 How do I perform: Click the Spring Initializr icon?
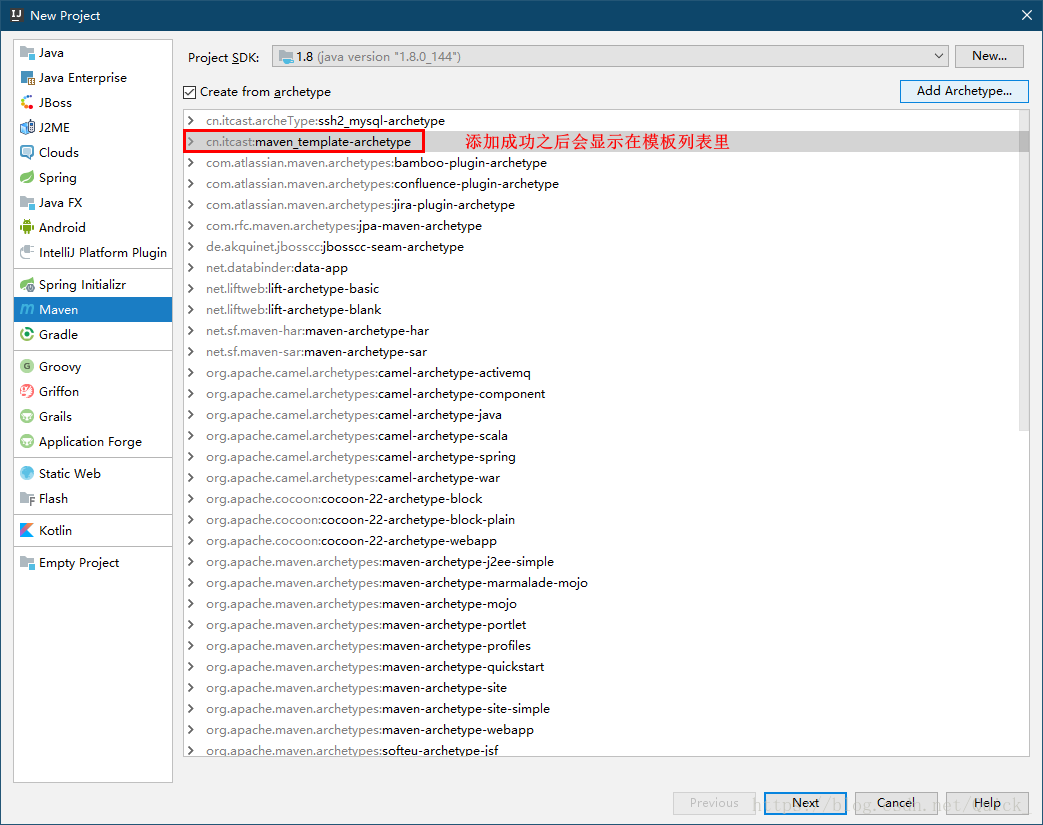[x=27, y=285]
